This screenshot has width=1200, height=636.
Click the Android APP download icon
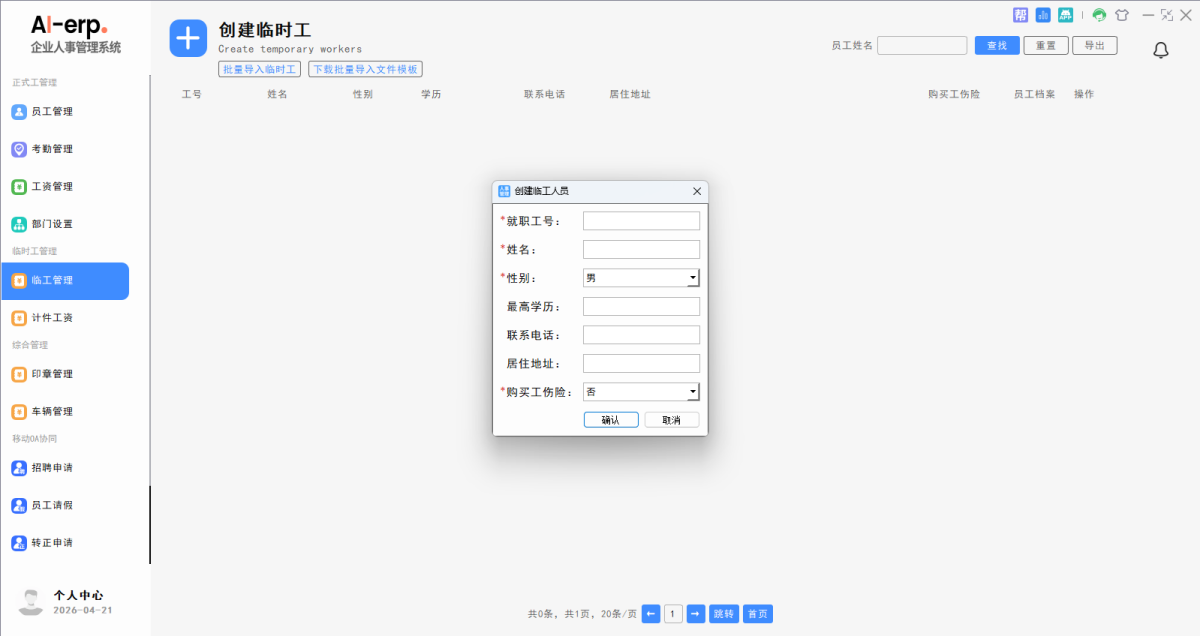(1066, 15)
